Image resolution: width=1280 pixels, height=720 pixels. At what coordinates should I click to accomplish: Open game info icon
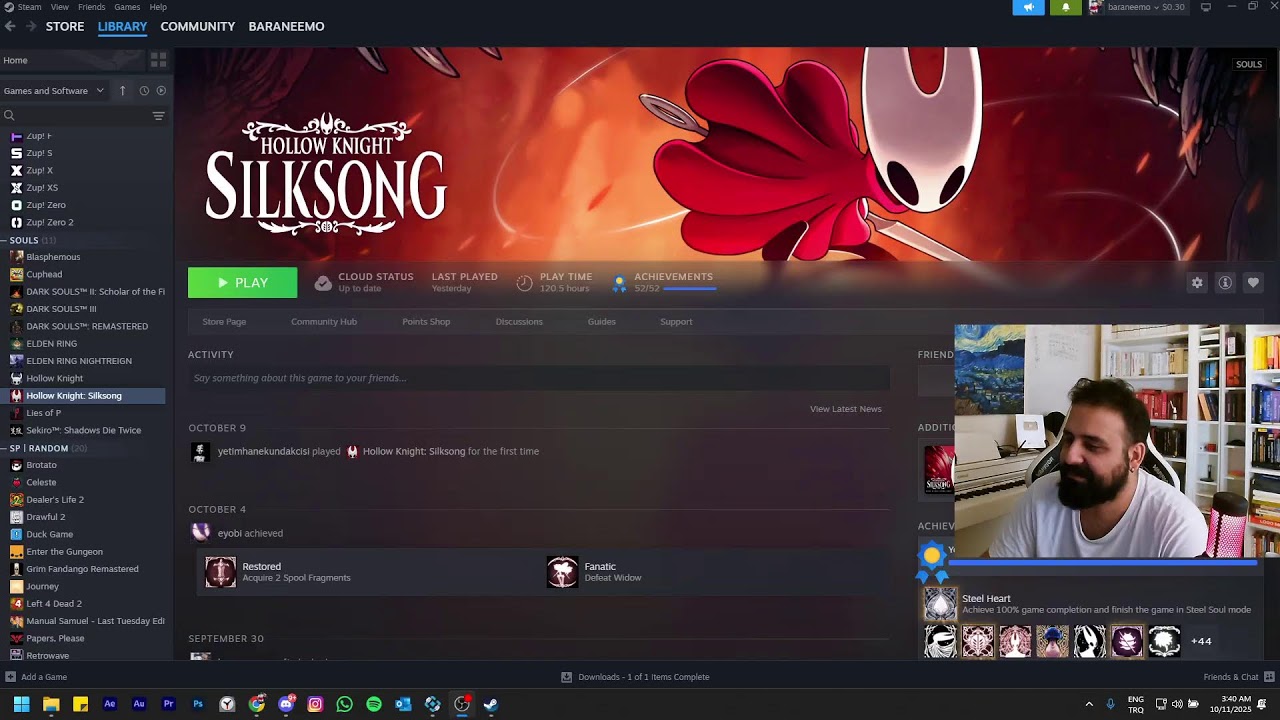[1225, 283]
